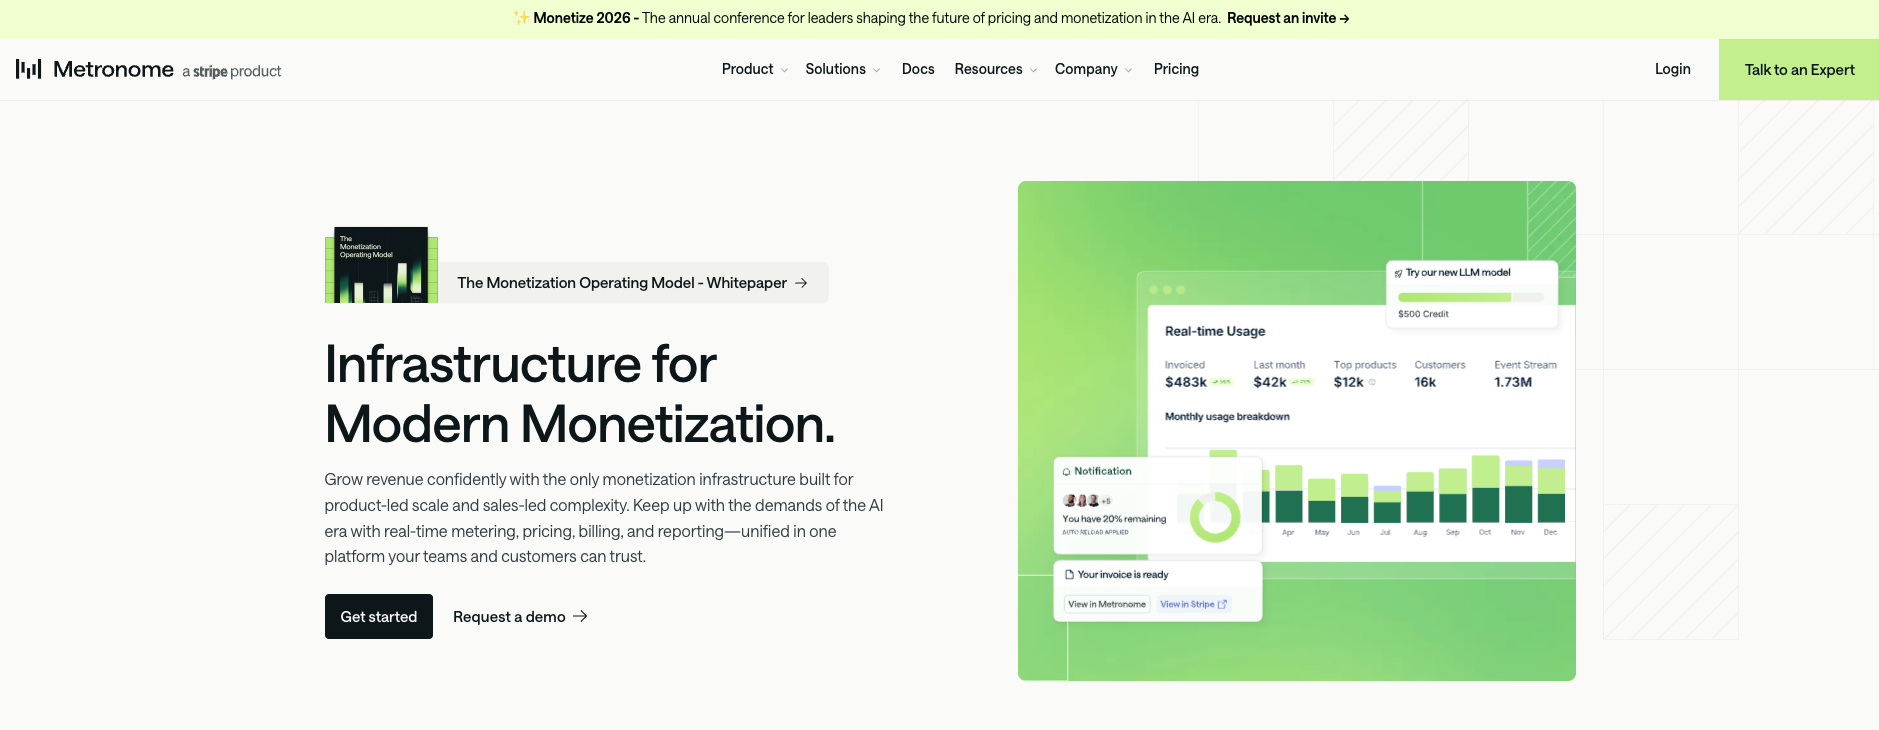Click the arrow after the Whitepaper label
The height and width of the screenshot is (730, 1879).
click(x=801, y=283)
